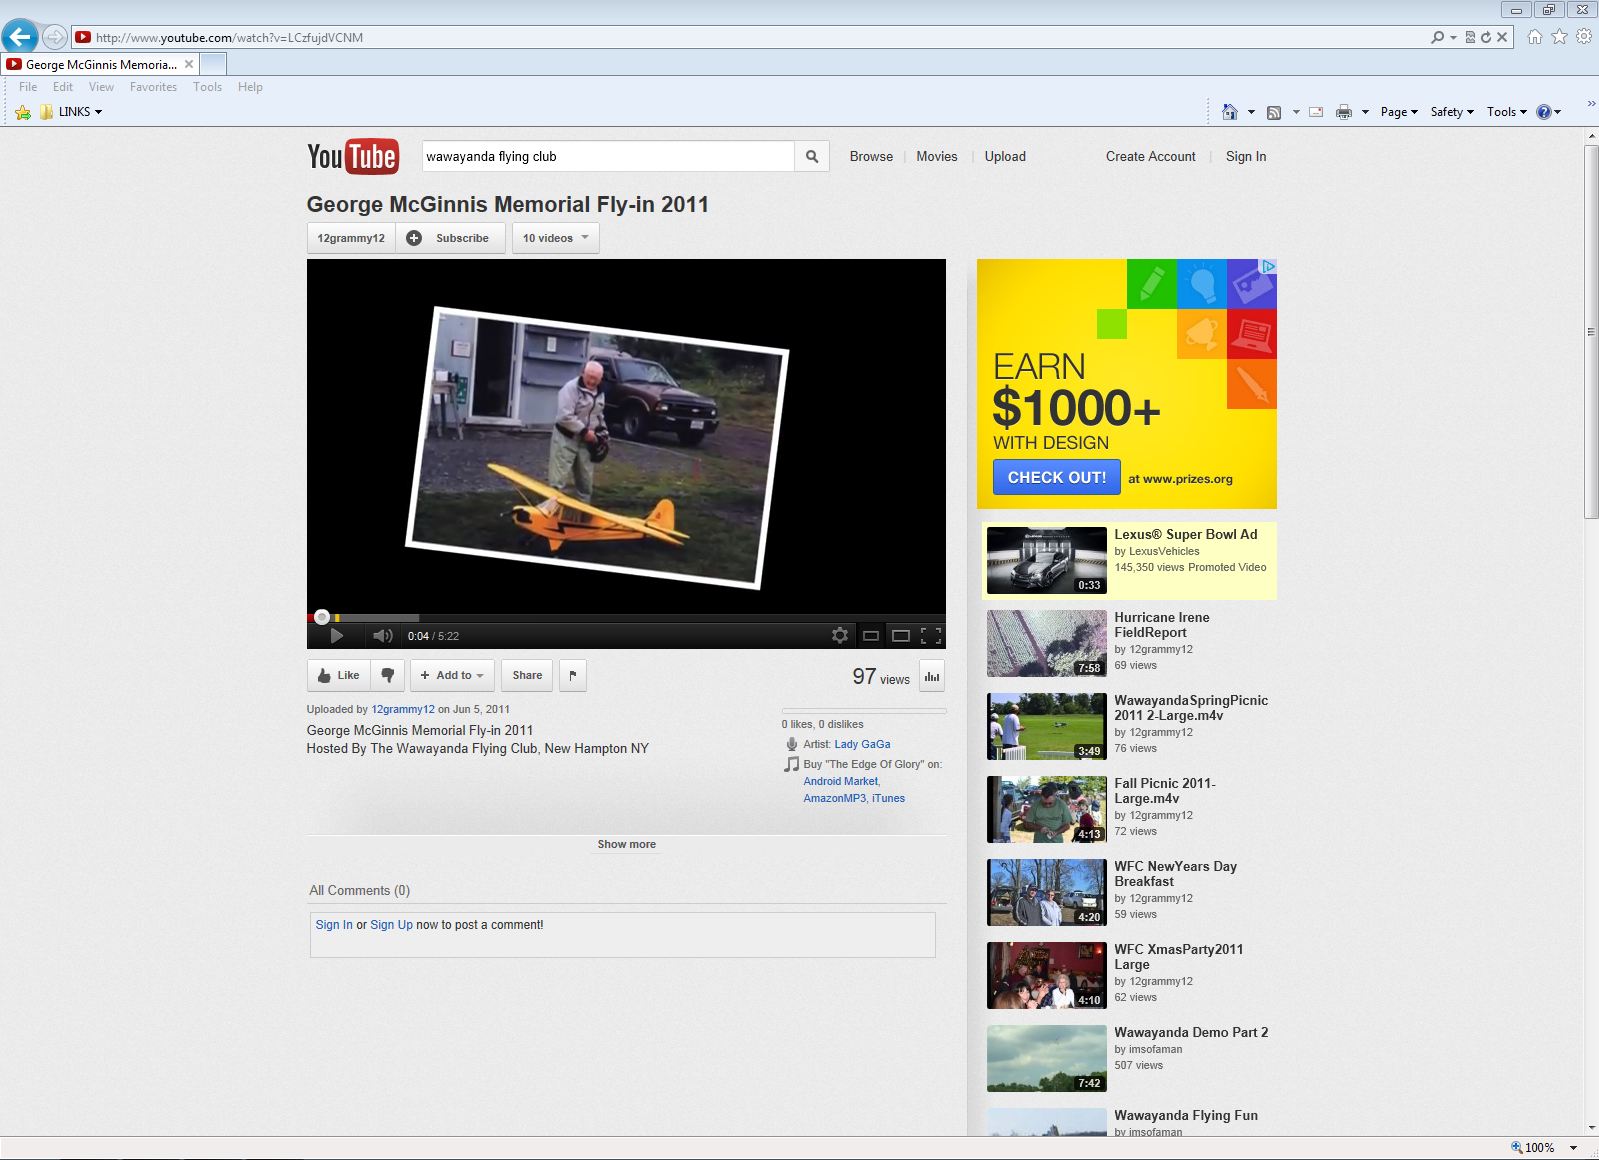Open favorites star icon at top right
Screen dimensions: 1599x1160
pos(1559,37)
